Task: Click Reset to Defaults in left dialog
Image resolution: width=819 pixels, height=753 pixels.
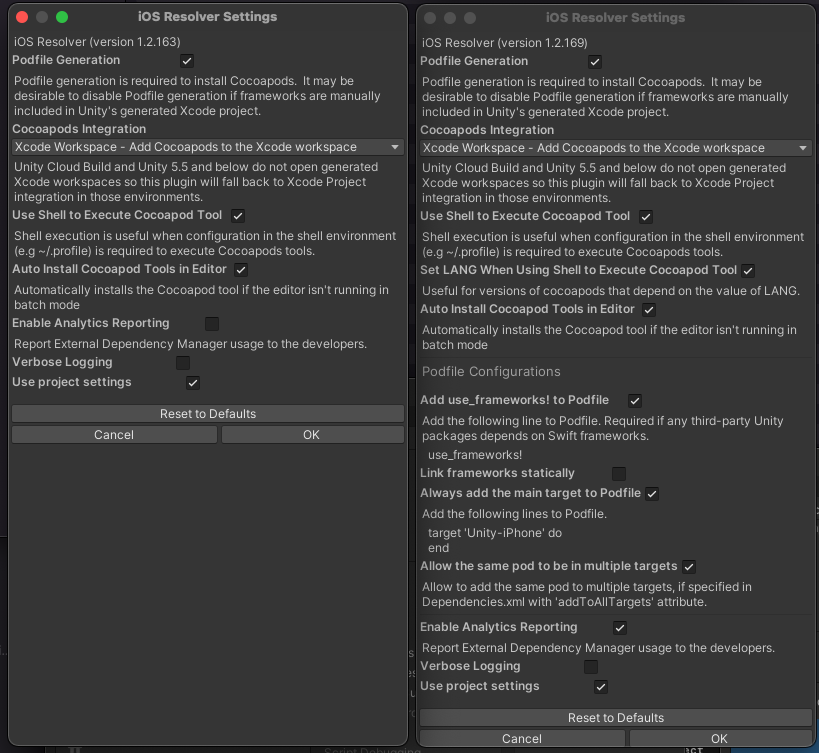Action: click(207, 413)
